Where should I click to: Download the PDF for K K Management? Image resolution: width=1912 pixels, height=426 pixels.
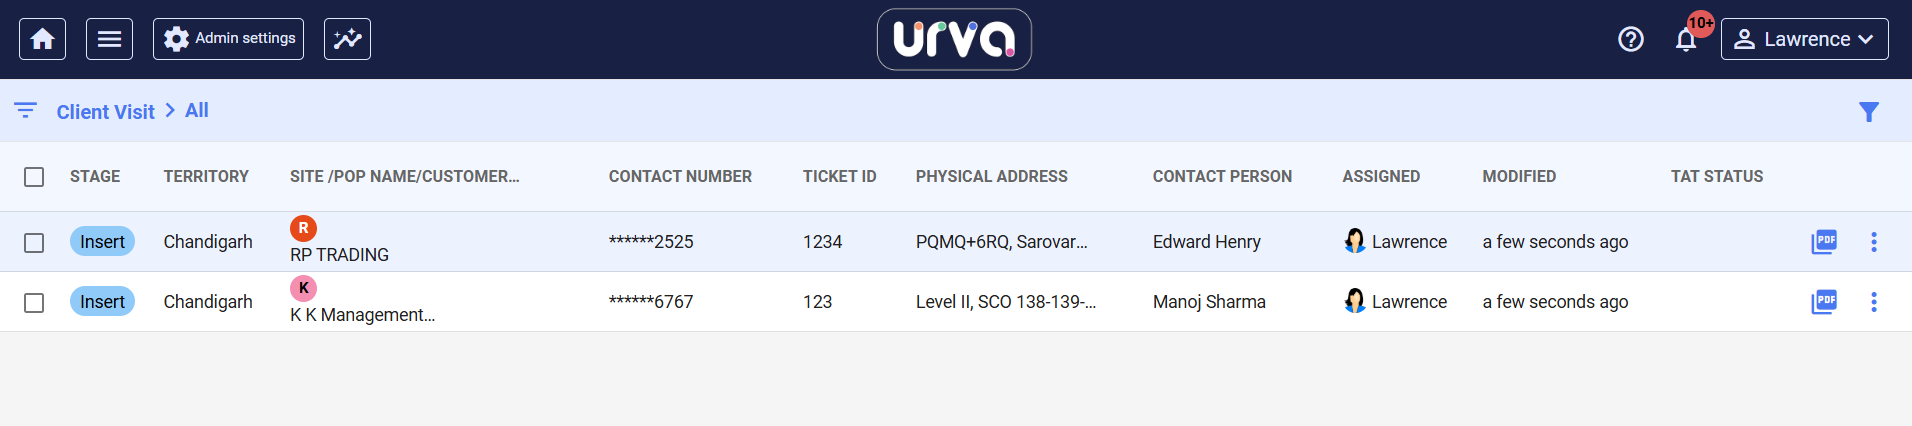coord(1824,302)
